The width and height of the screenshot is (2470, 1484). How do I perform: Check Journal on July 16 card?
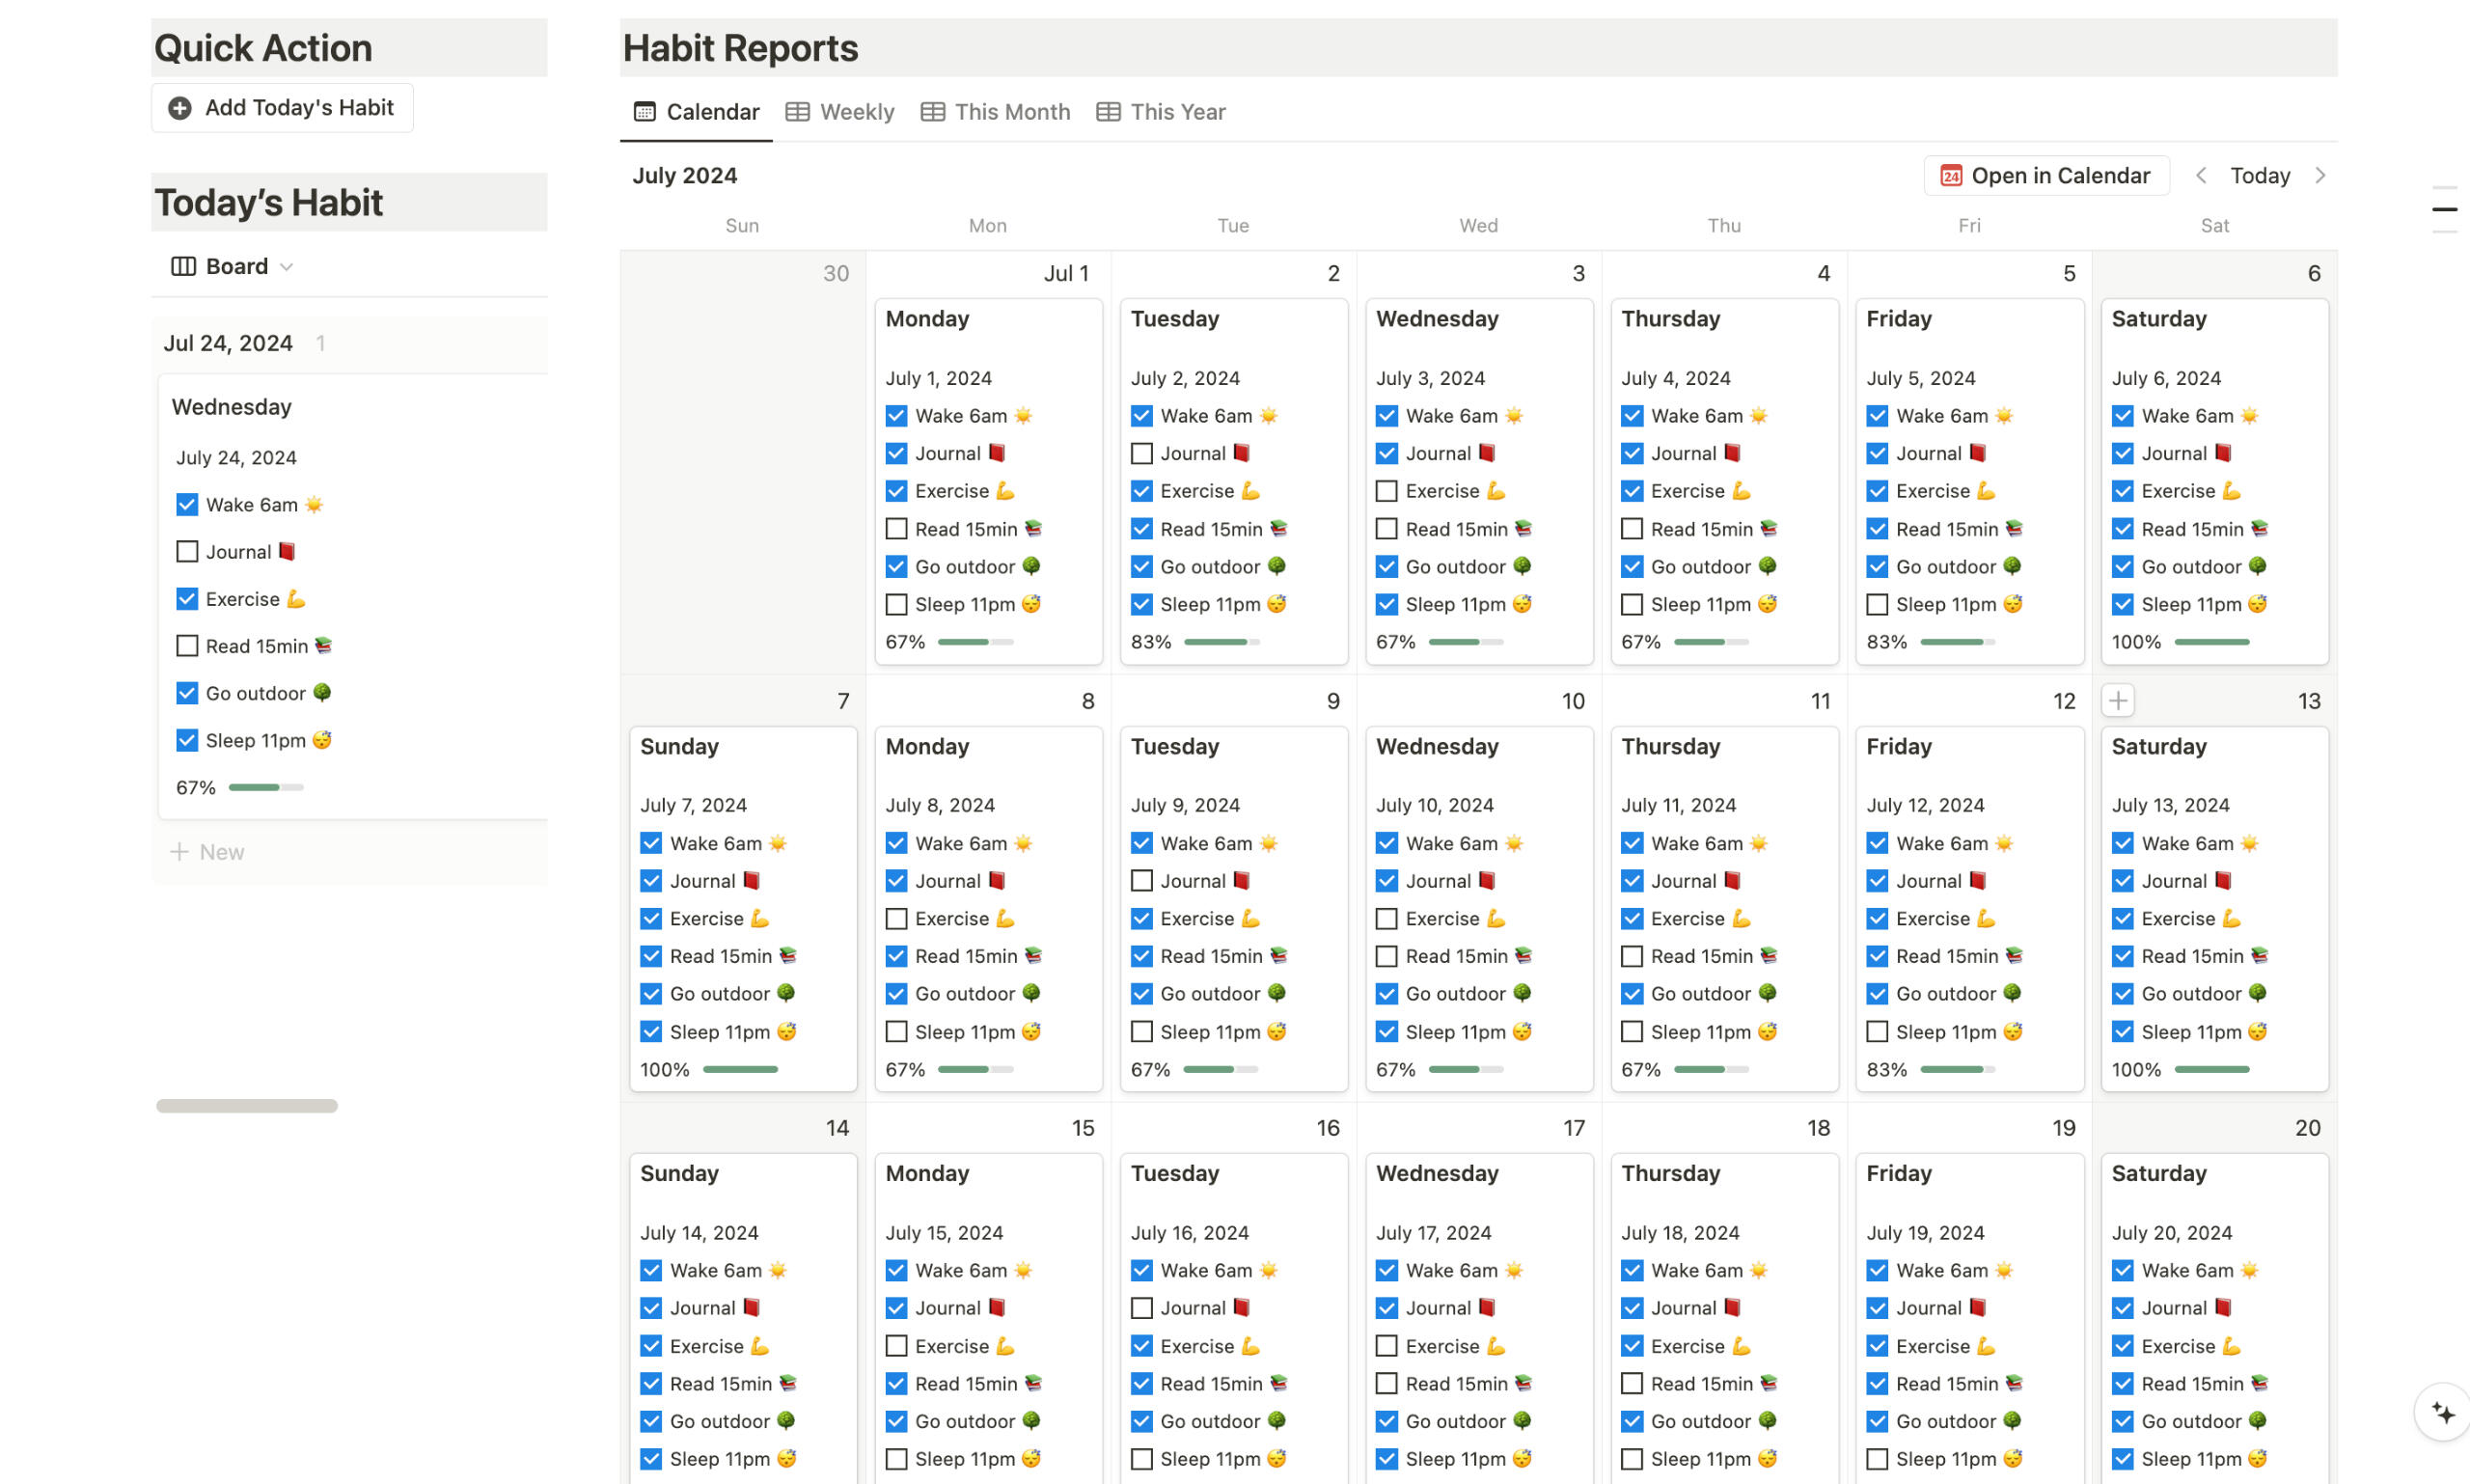coord(1141,1308)
